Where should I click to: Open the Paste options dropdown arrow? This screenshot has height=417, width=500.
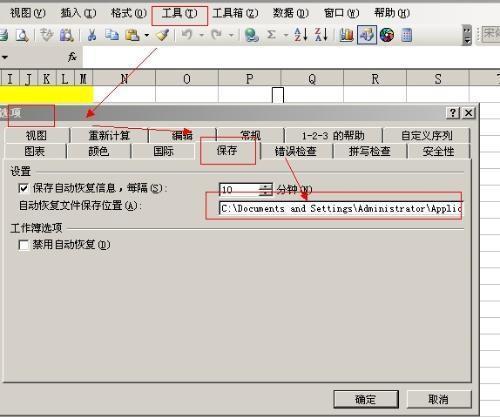[x=147, y=35]
